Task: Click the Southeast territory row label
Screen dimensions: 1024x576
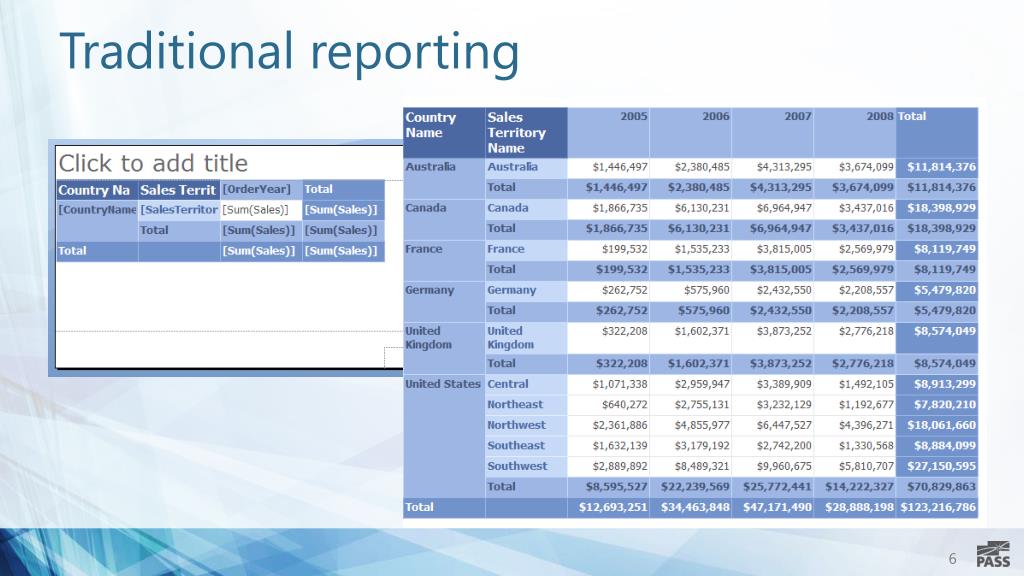Action: point(526,445)
